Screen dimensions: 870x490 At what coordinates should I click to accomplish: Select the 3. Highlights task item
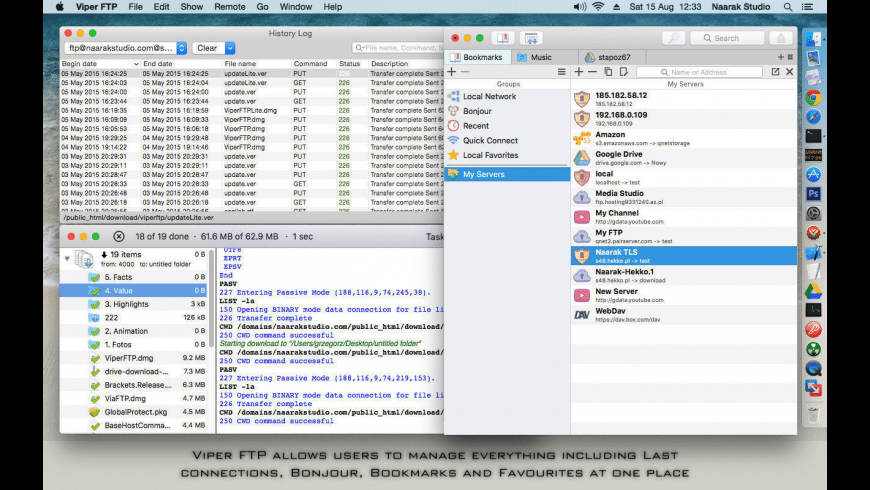pos(133,304)
